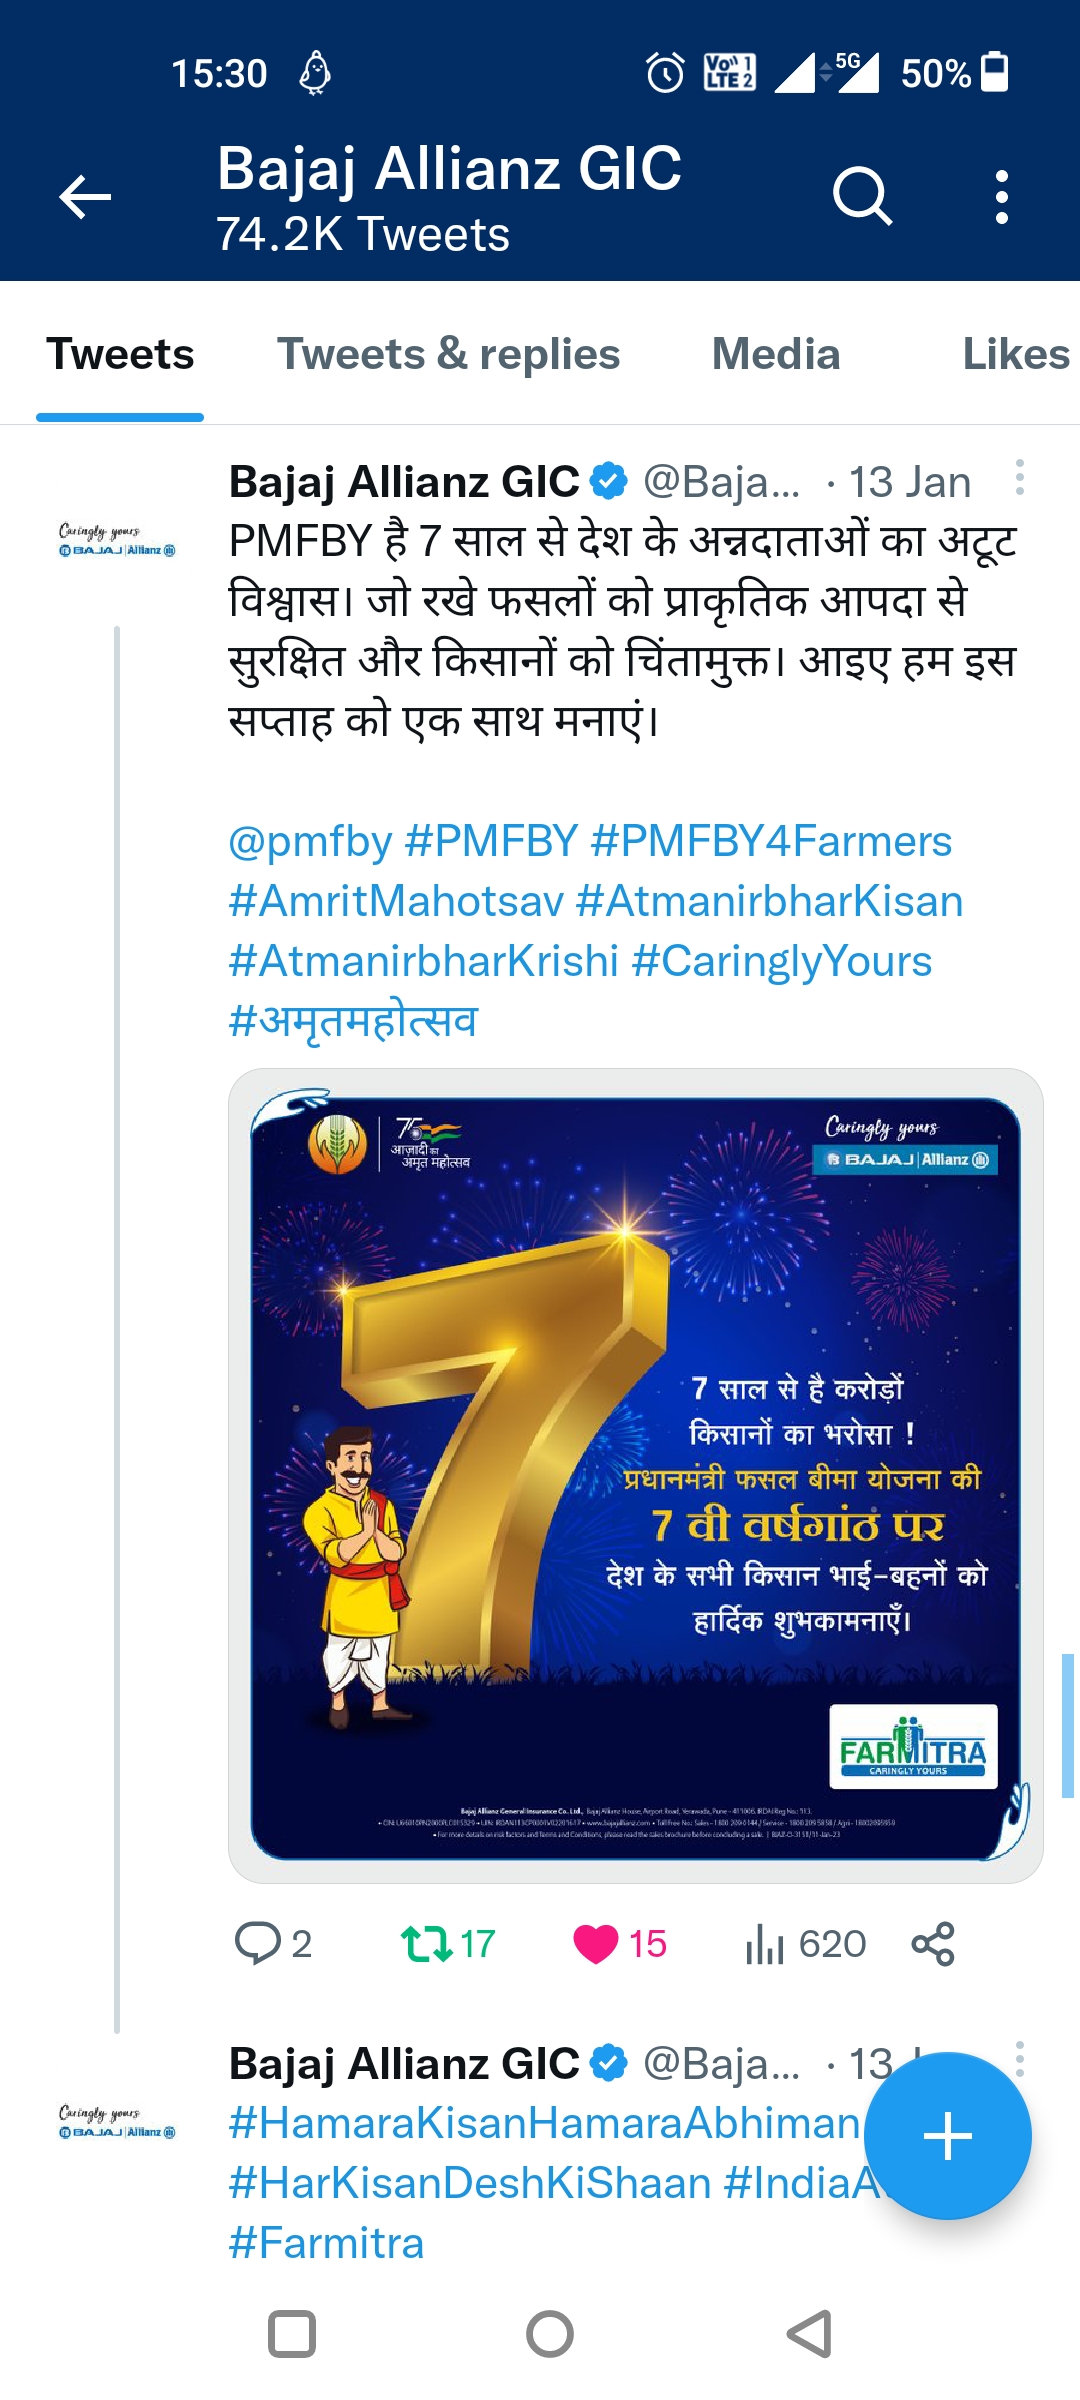1080x2400 pixels.
Task: Open the #AmritMahotsav hashtag link
Action: 396,902
